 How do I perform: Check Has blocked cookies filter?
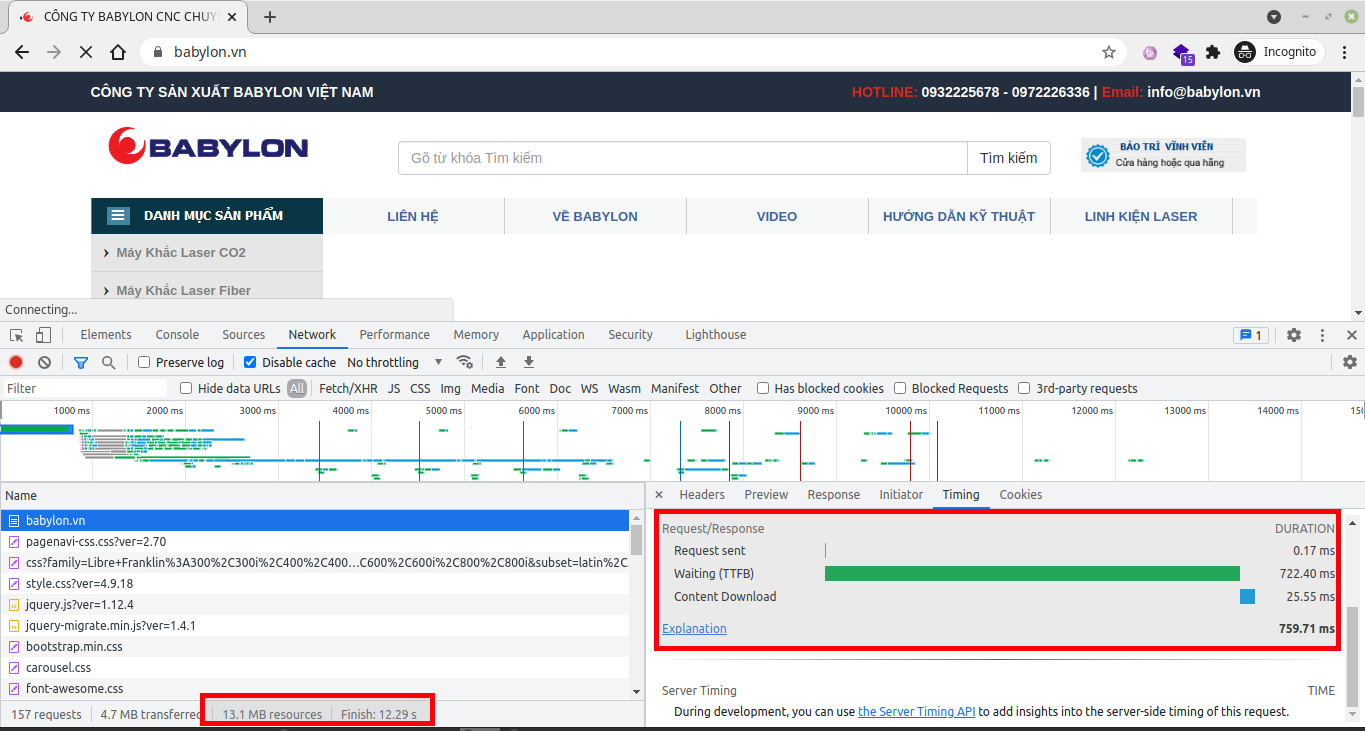pyautogui.click(x=763, y=388)
